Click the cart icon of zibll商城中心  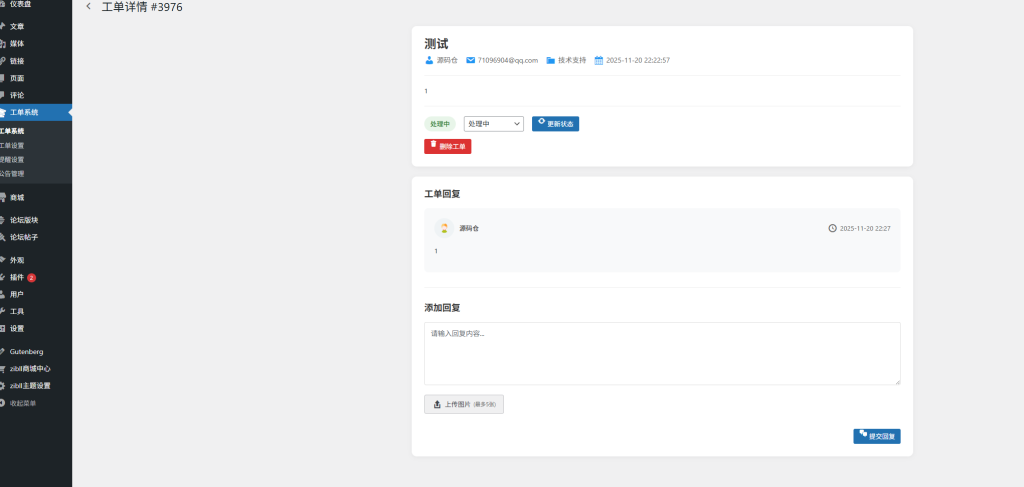click(x=2, y=369)
